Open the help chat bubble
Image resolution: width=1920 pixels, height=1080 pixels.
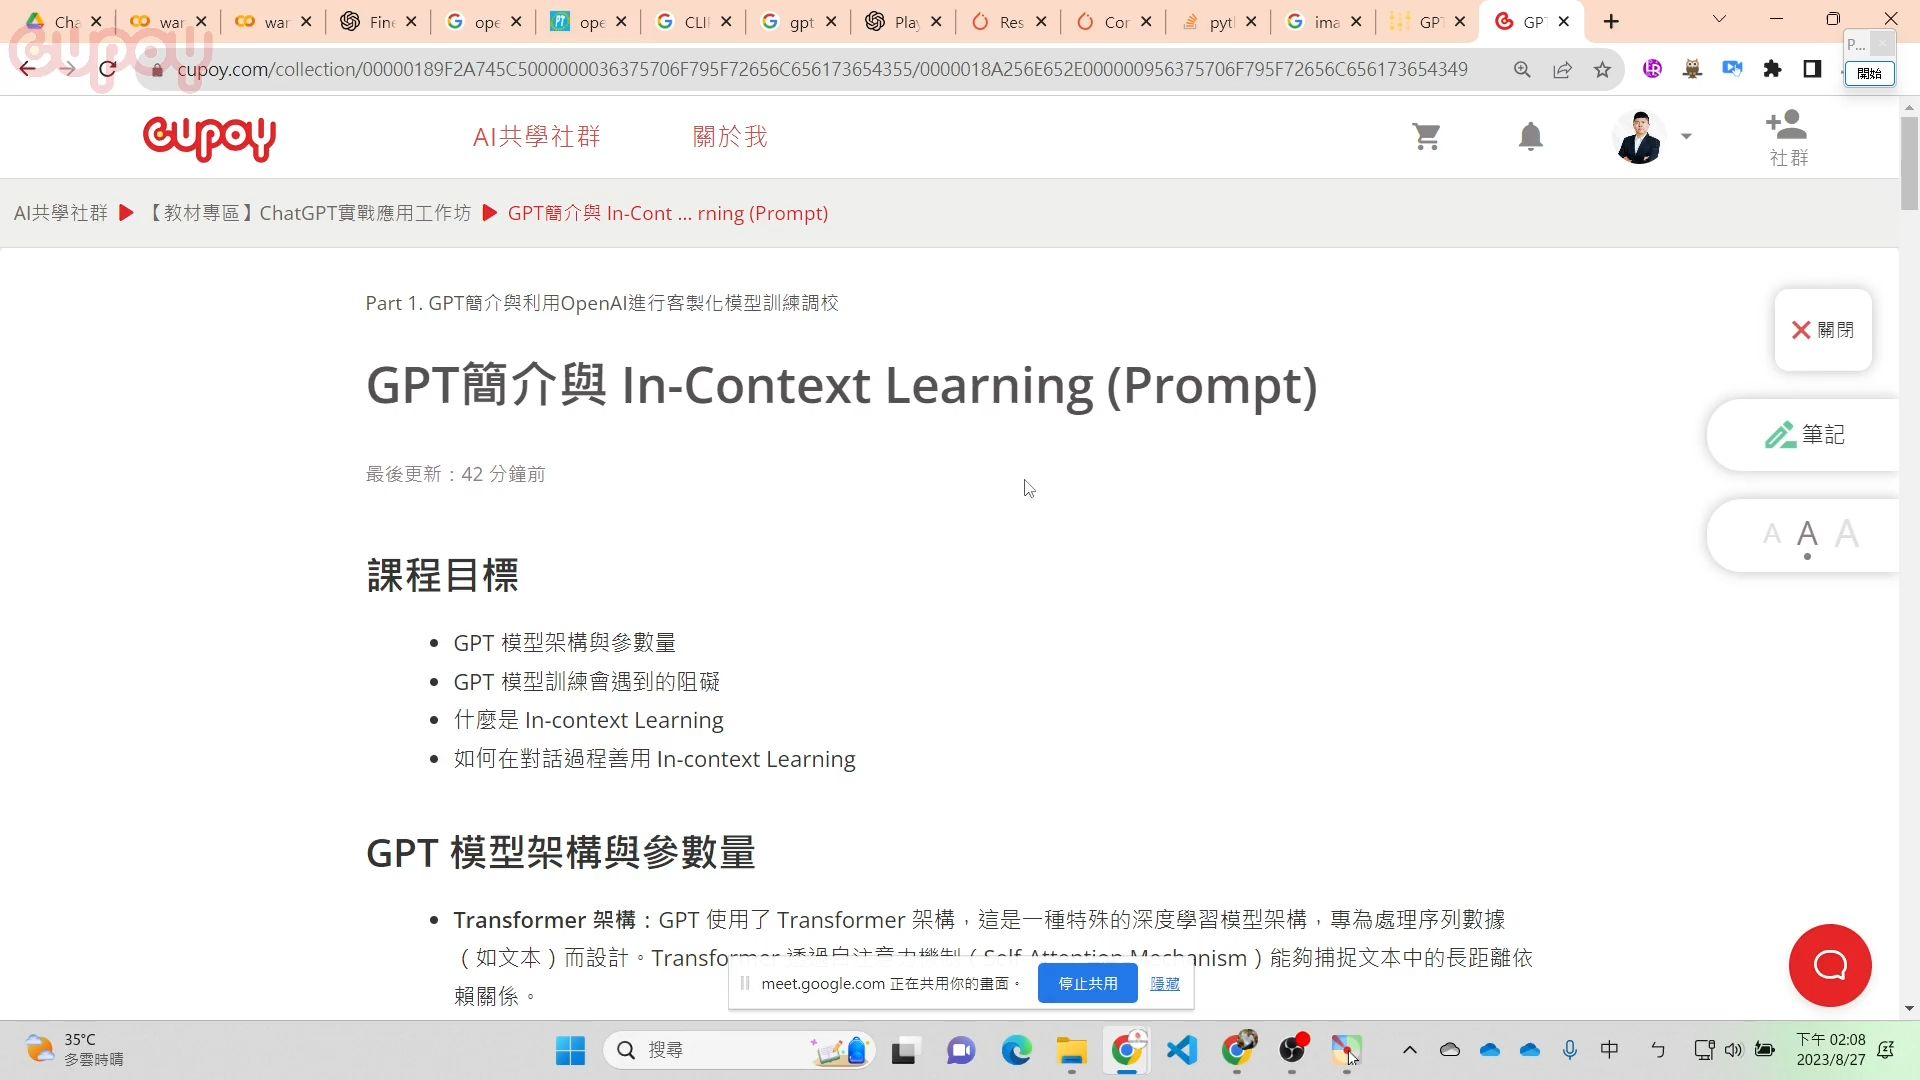pyautogui.click(x=1828, y=965)
